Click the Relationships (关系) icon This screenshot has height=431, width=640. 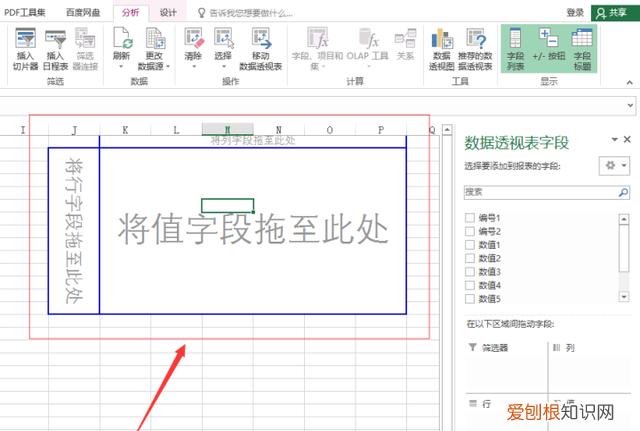pos(405,38)
